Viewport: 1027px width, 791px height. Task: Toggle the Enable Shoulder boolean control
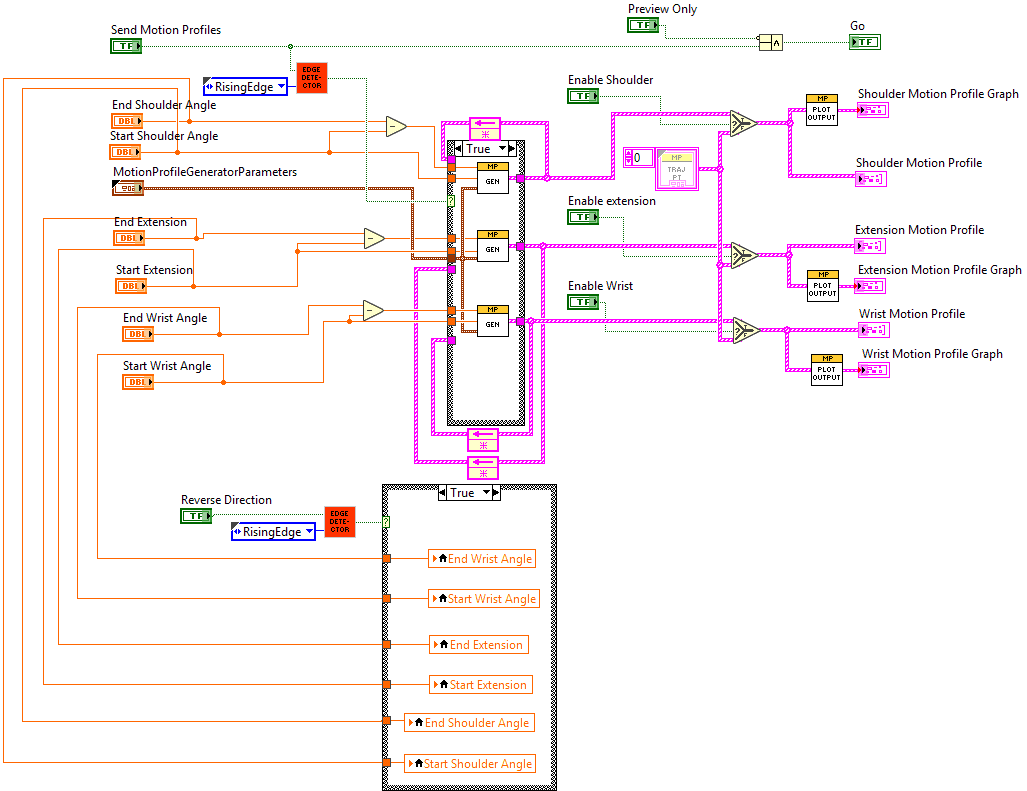(x=583, y=95)
